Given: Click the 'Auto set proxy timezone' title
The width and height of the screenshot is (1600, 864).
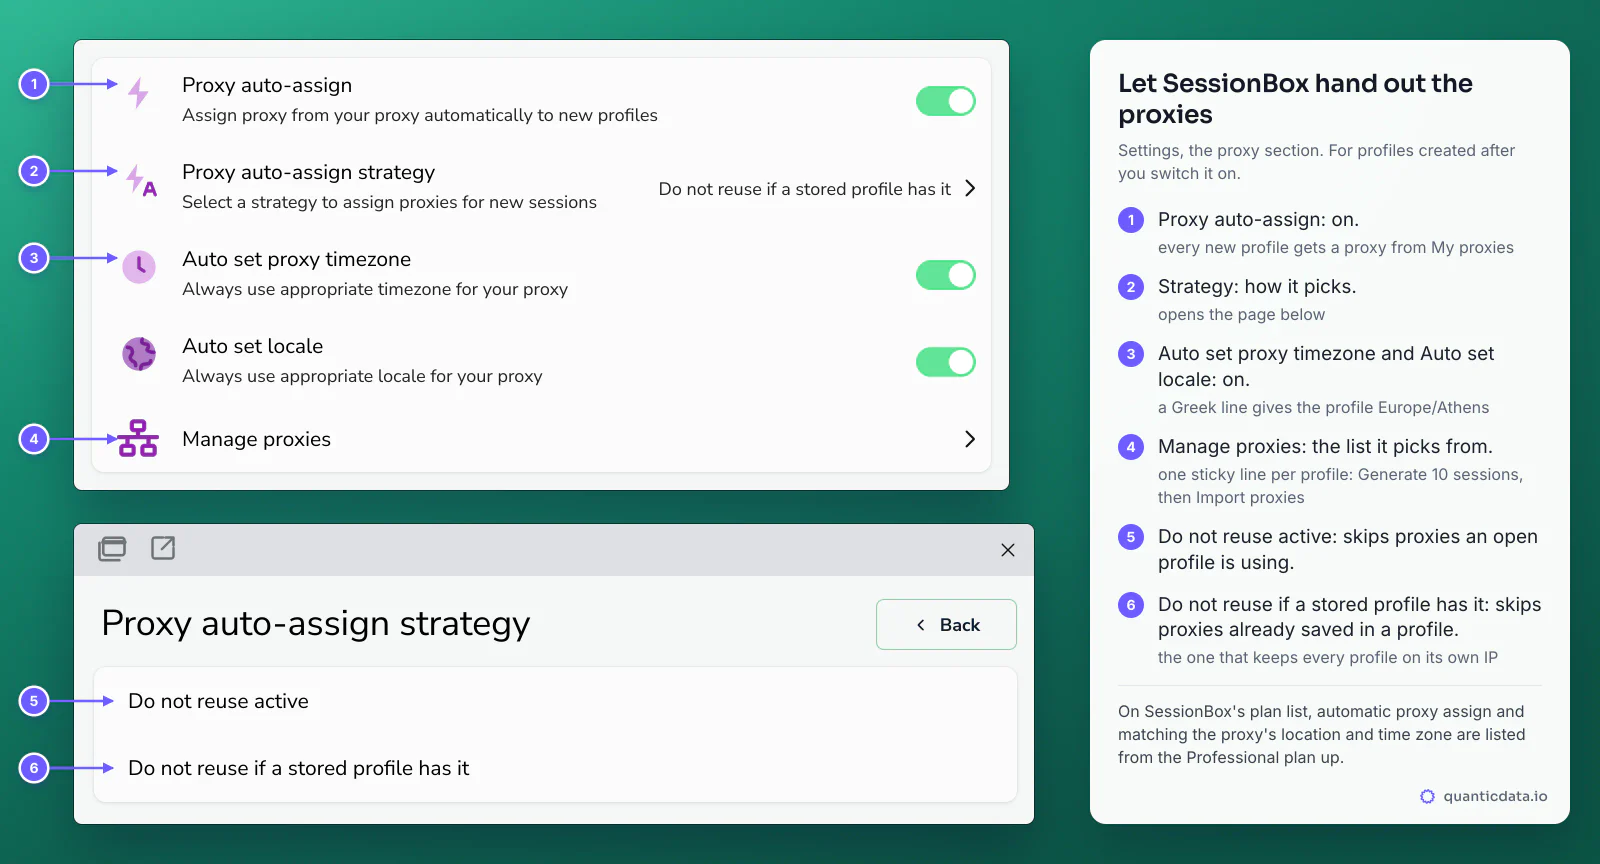Looking at the screenshot, I should 296,259.
